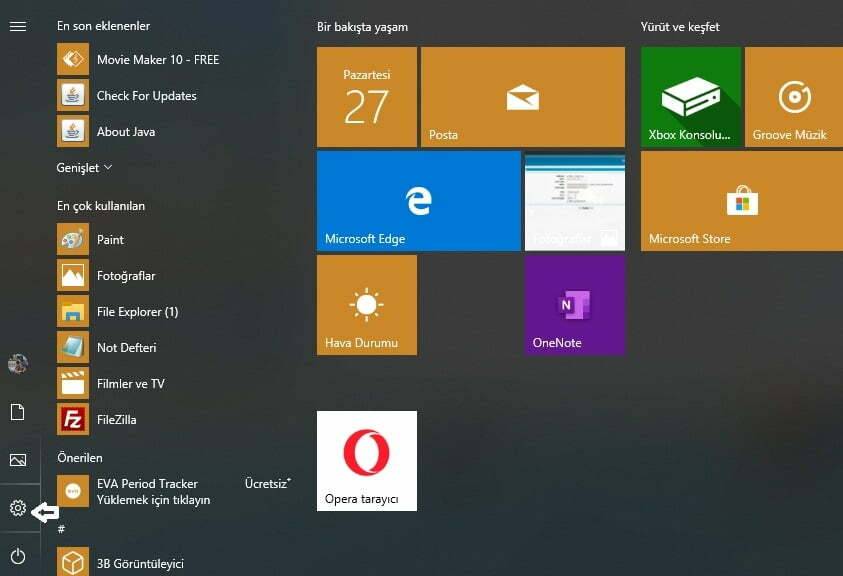Image resolution: width=843 pixels, height=576 pixels.
Task: Click Paint label in list
Action: (x=110, y=240)
